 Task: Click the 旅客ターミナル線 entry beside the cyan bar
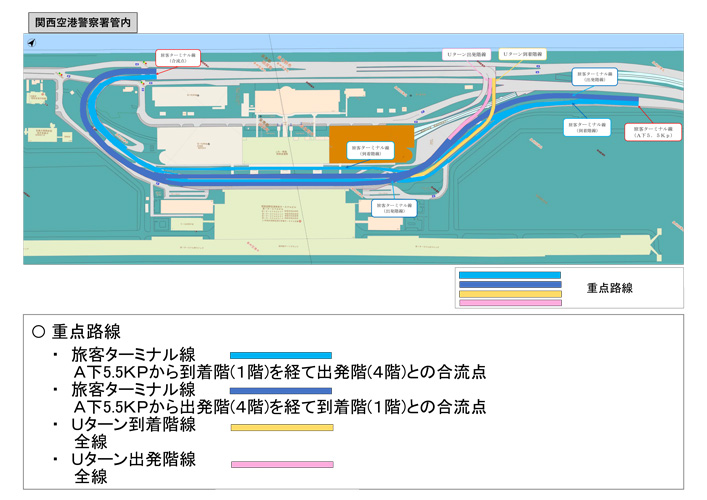coord(133,355)
